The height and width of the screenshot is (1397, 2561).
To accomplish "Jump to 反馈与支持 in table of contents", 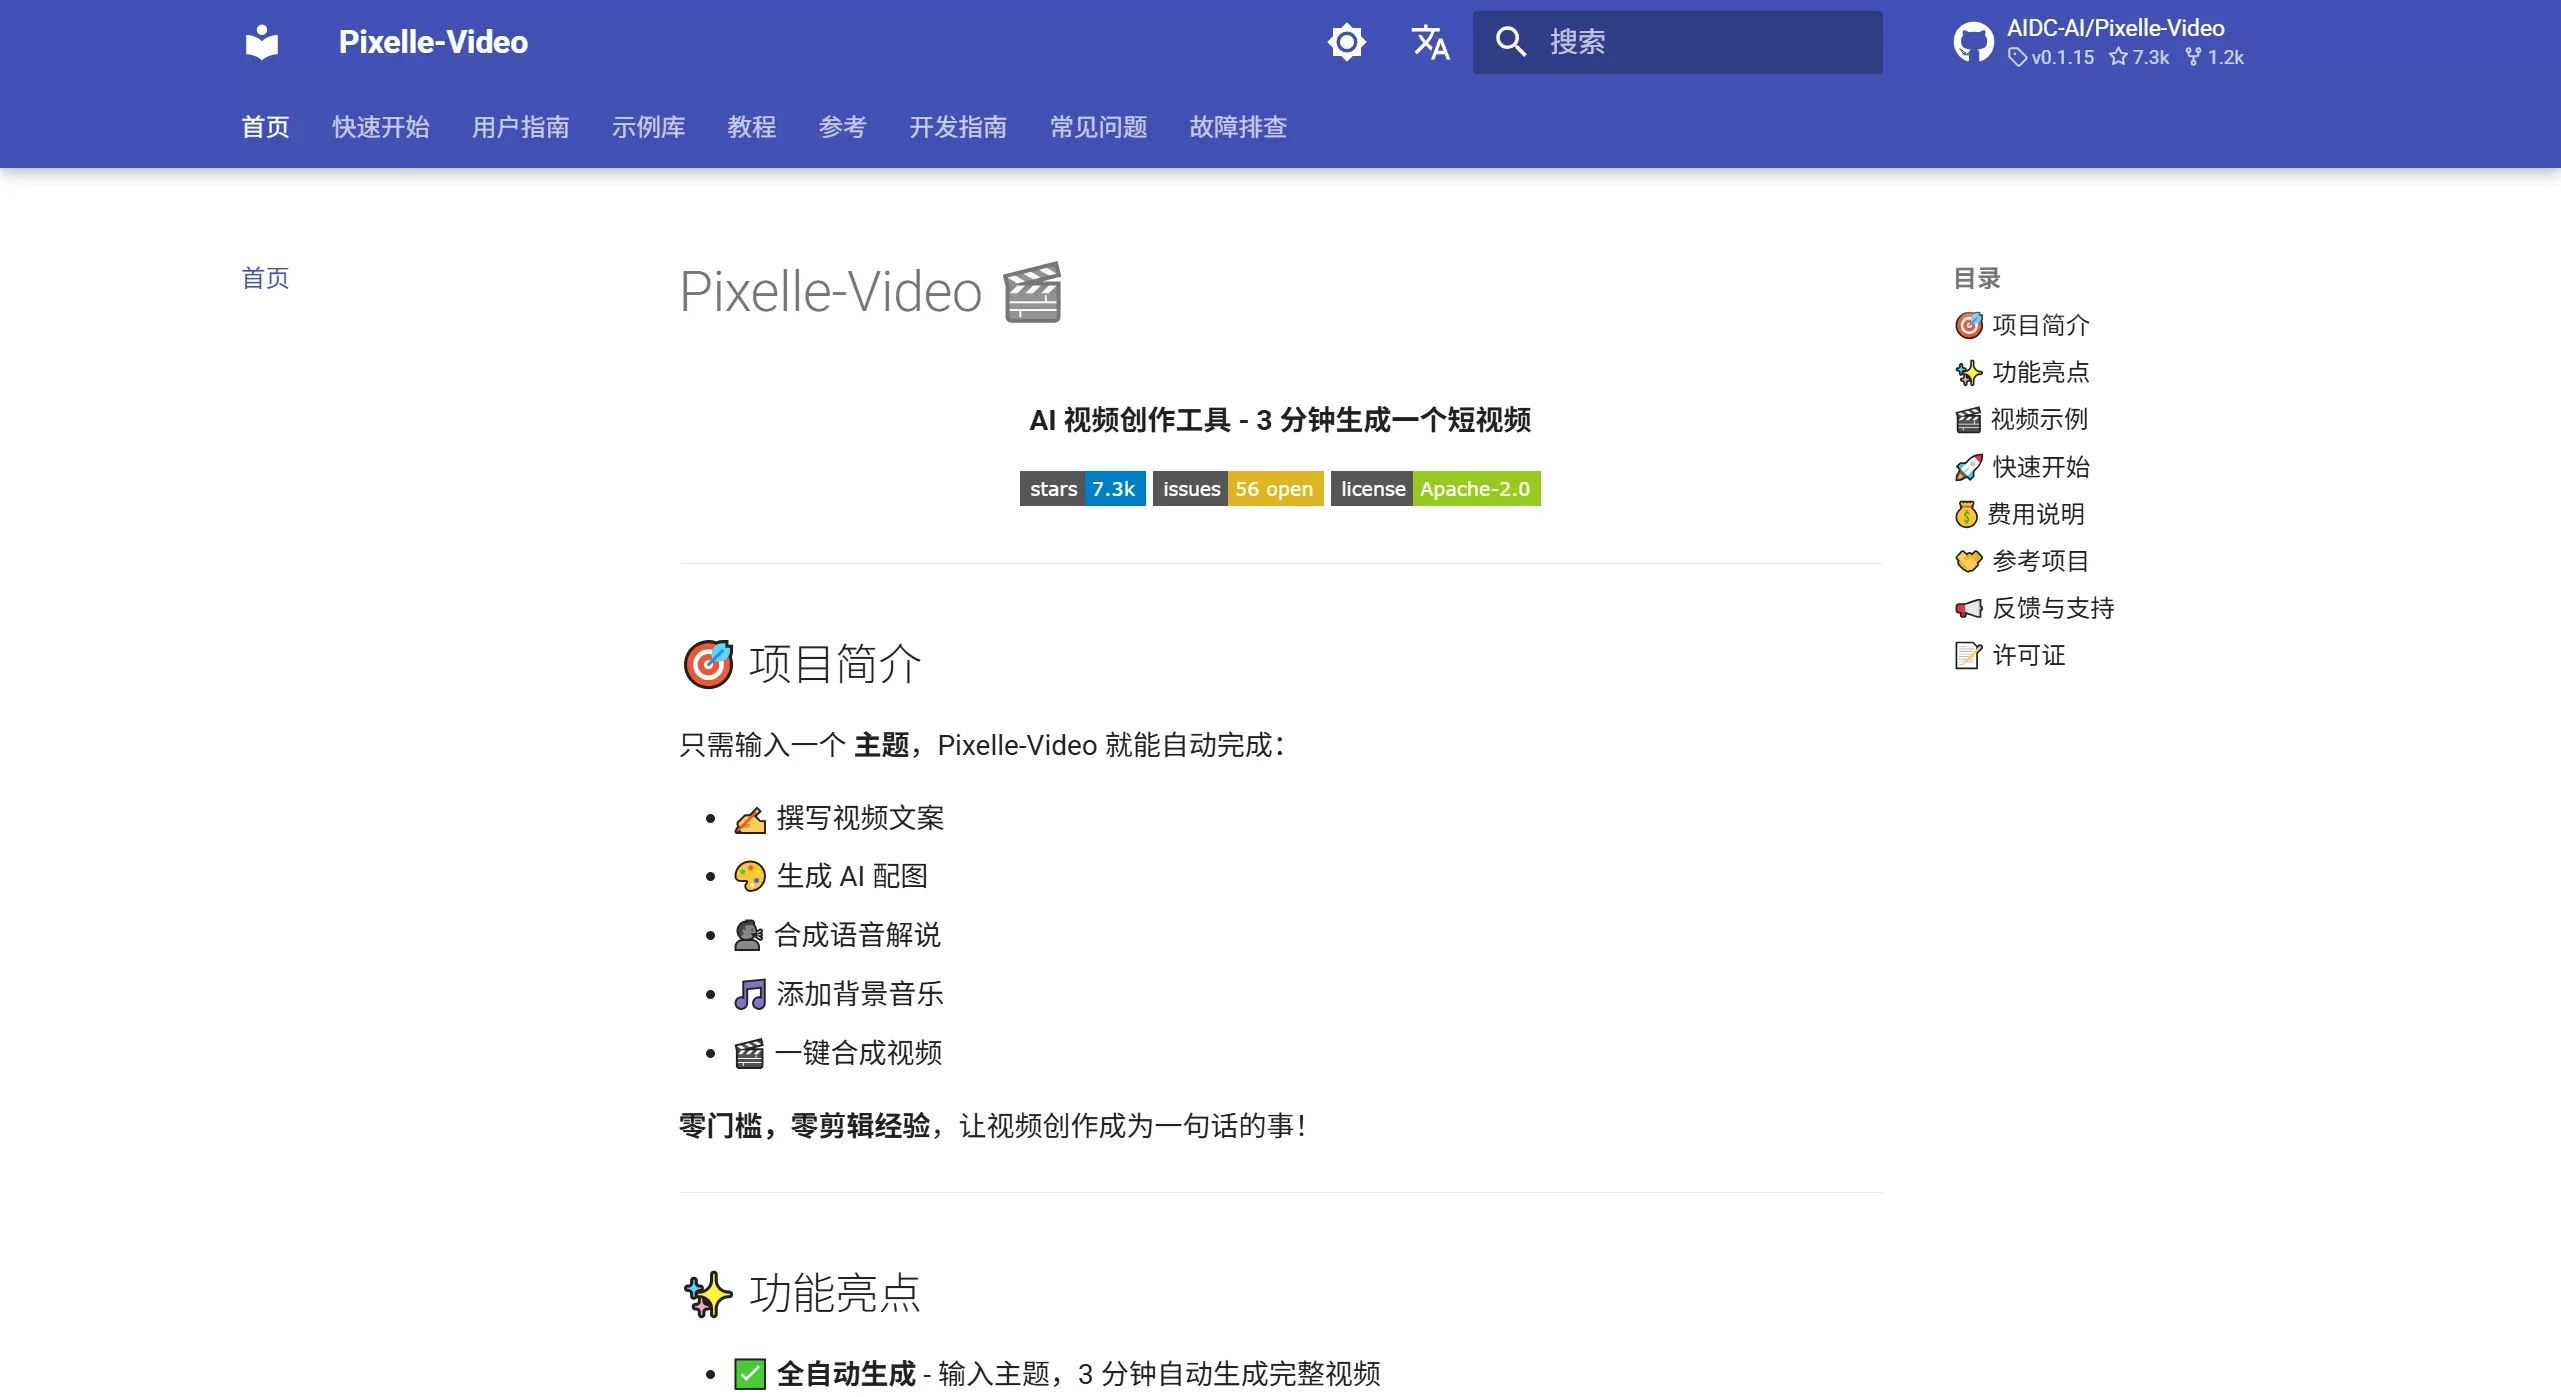I will (2034, 608).
